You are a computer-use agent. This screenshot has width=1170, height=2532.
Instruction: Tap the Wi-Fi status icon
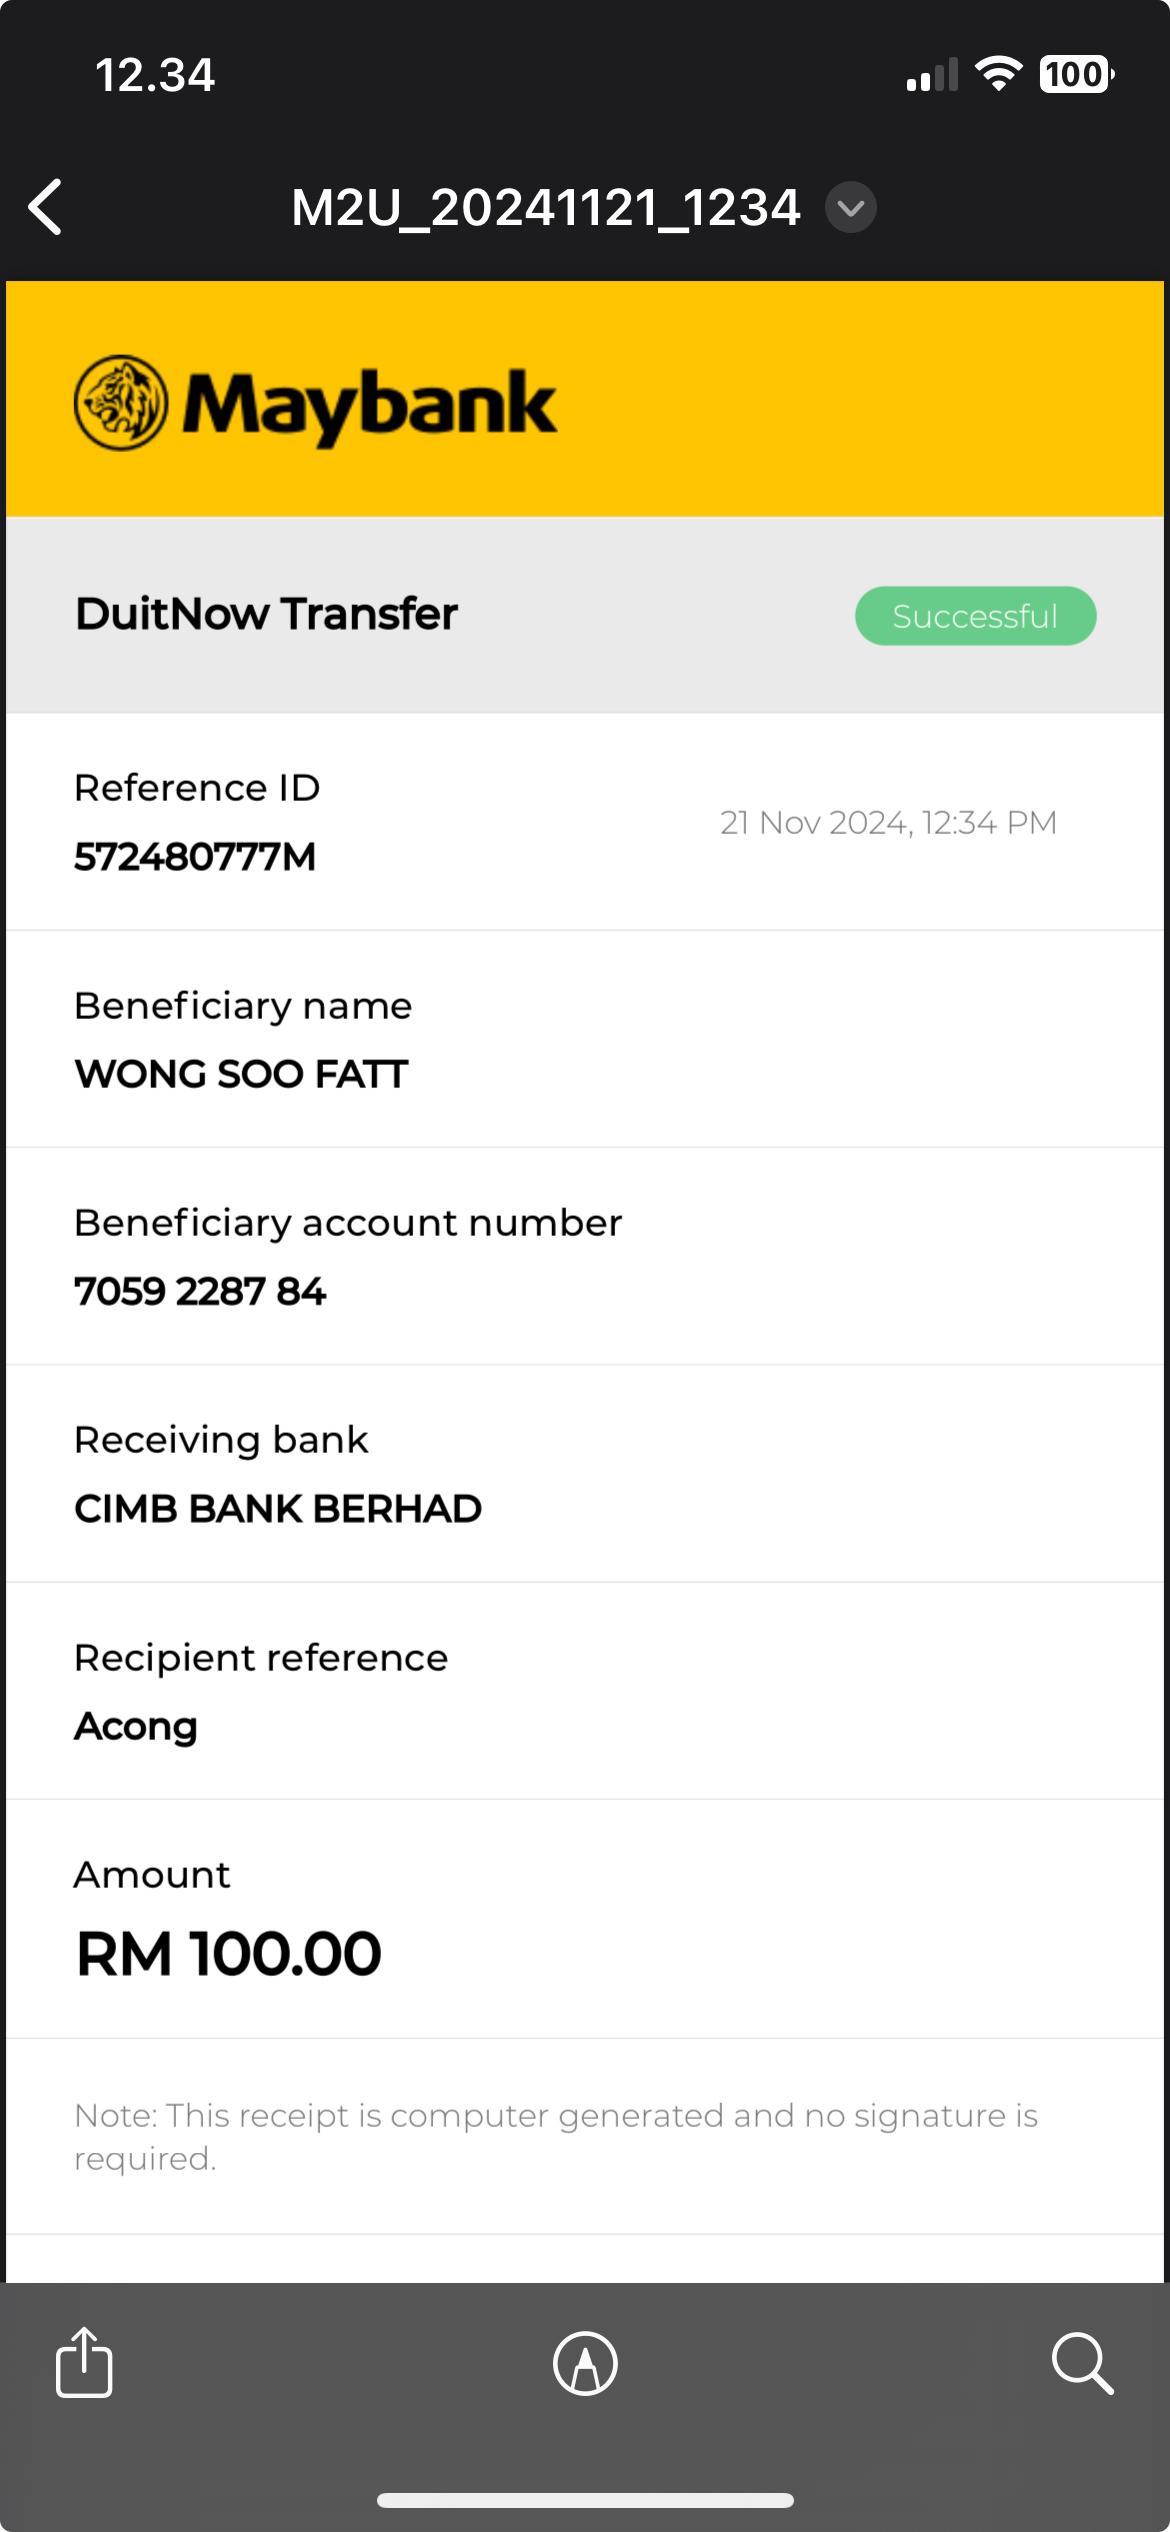[997, 74]
